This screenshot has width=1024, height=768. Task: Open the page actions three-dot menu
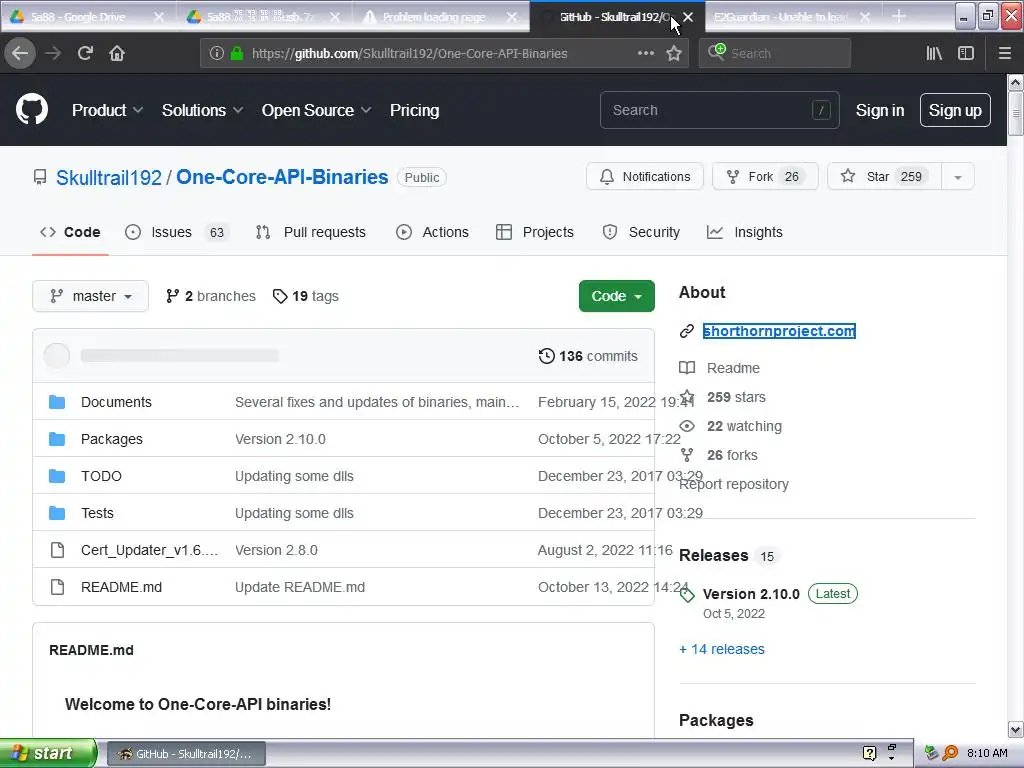(x=645, y=53)
